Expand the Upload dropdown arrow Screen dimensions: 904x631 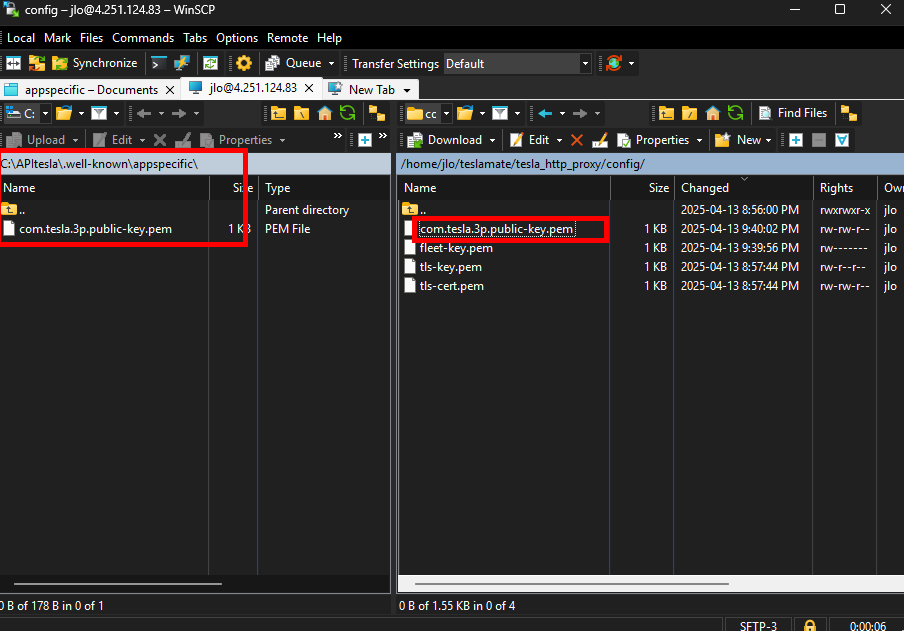point(76,140)
